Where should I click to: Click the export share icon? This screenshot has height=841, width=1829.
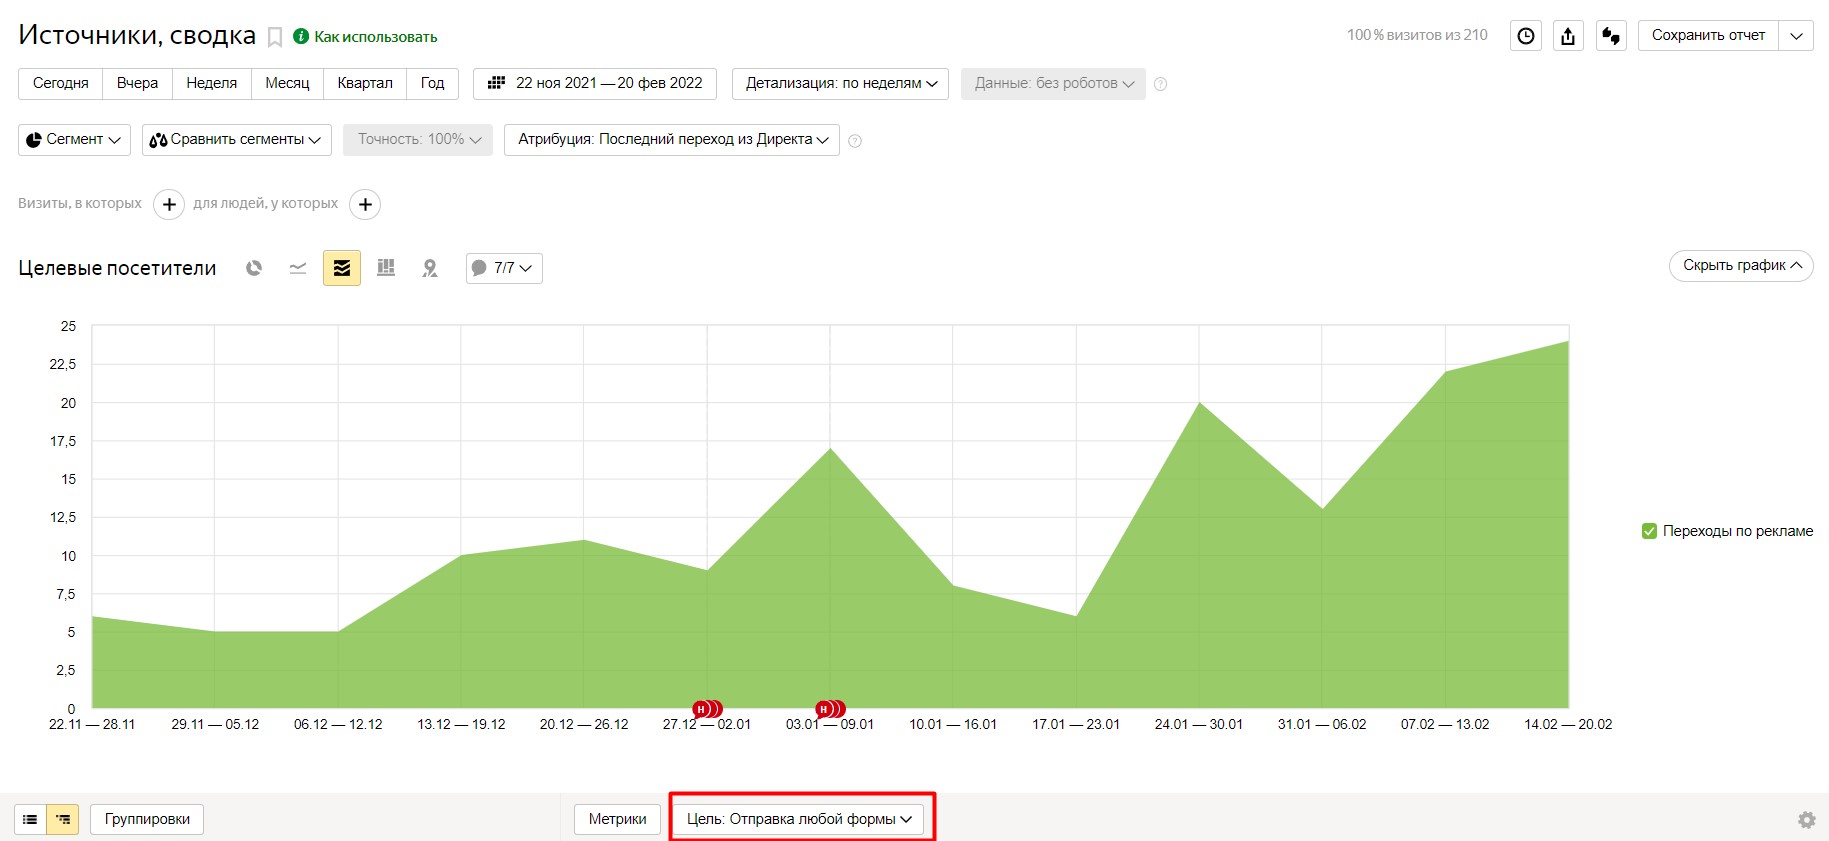pyautogui.click(x=1568, y=36)
